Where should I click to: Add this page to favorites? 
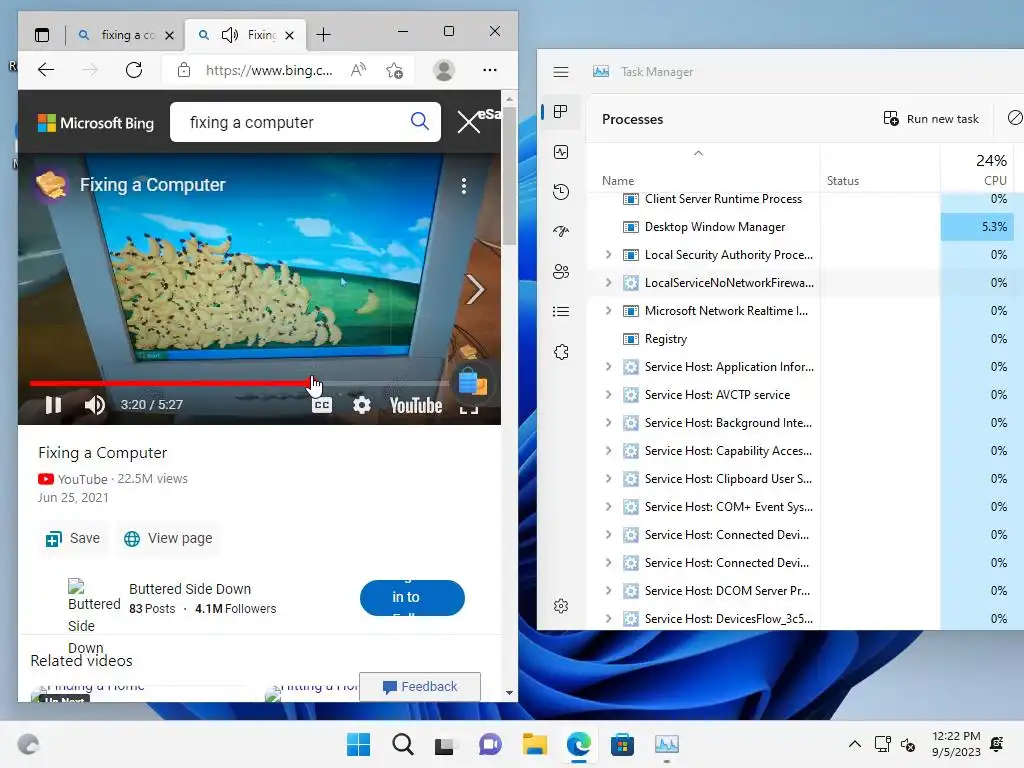[x=394, y=70]
